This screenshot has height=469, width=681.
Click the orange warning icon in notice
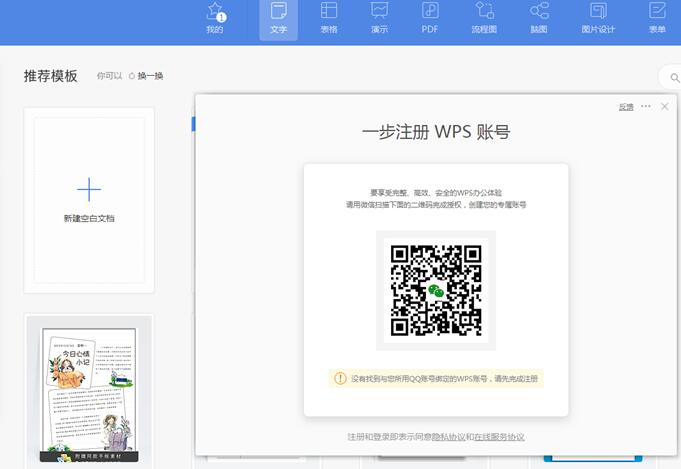click(340, 378)
